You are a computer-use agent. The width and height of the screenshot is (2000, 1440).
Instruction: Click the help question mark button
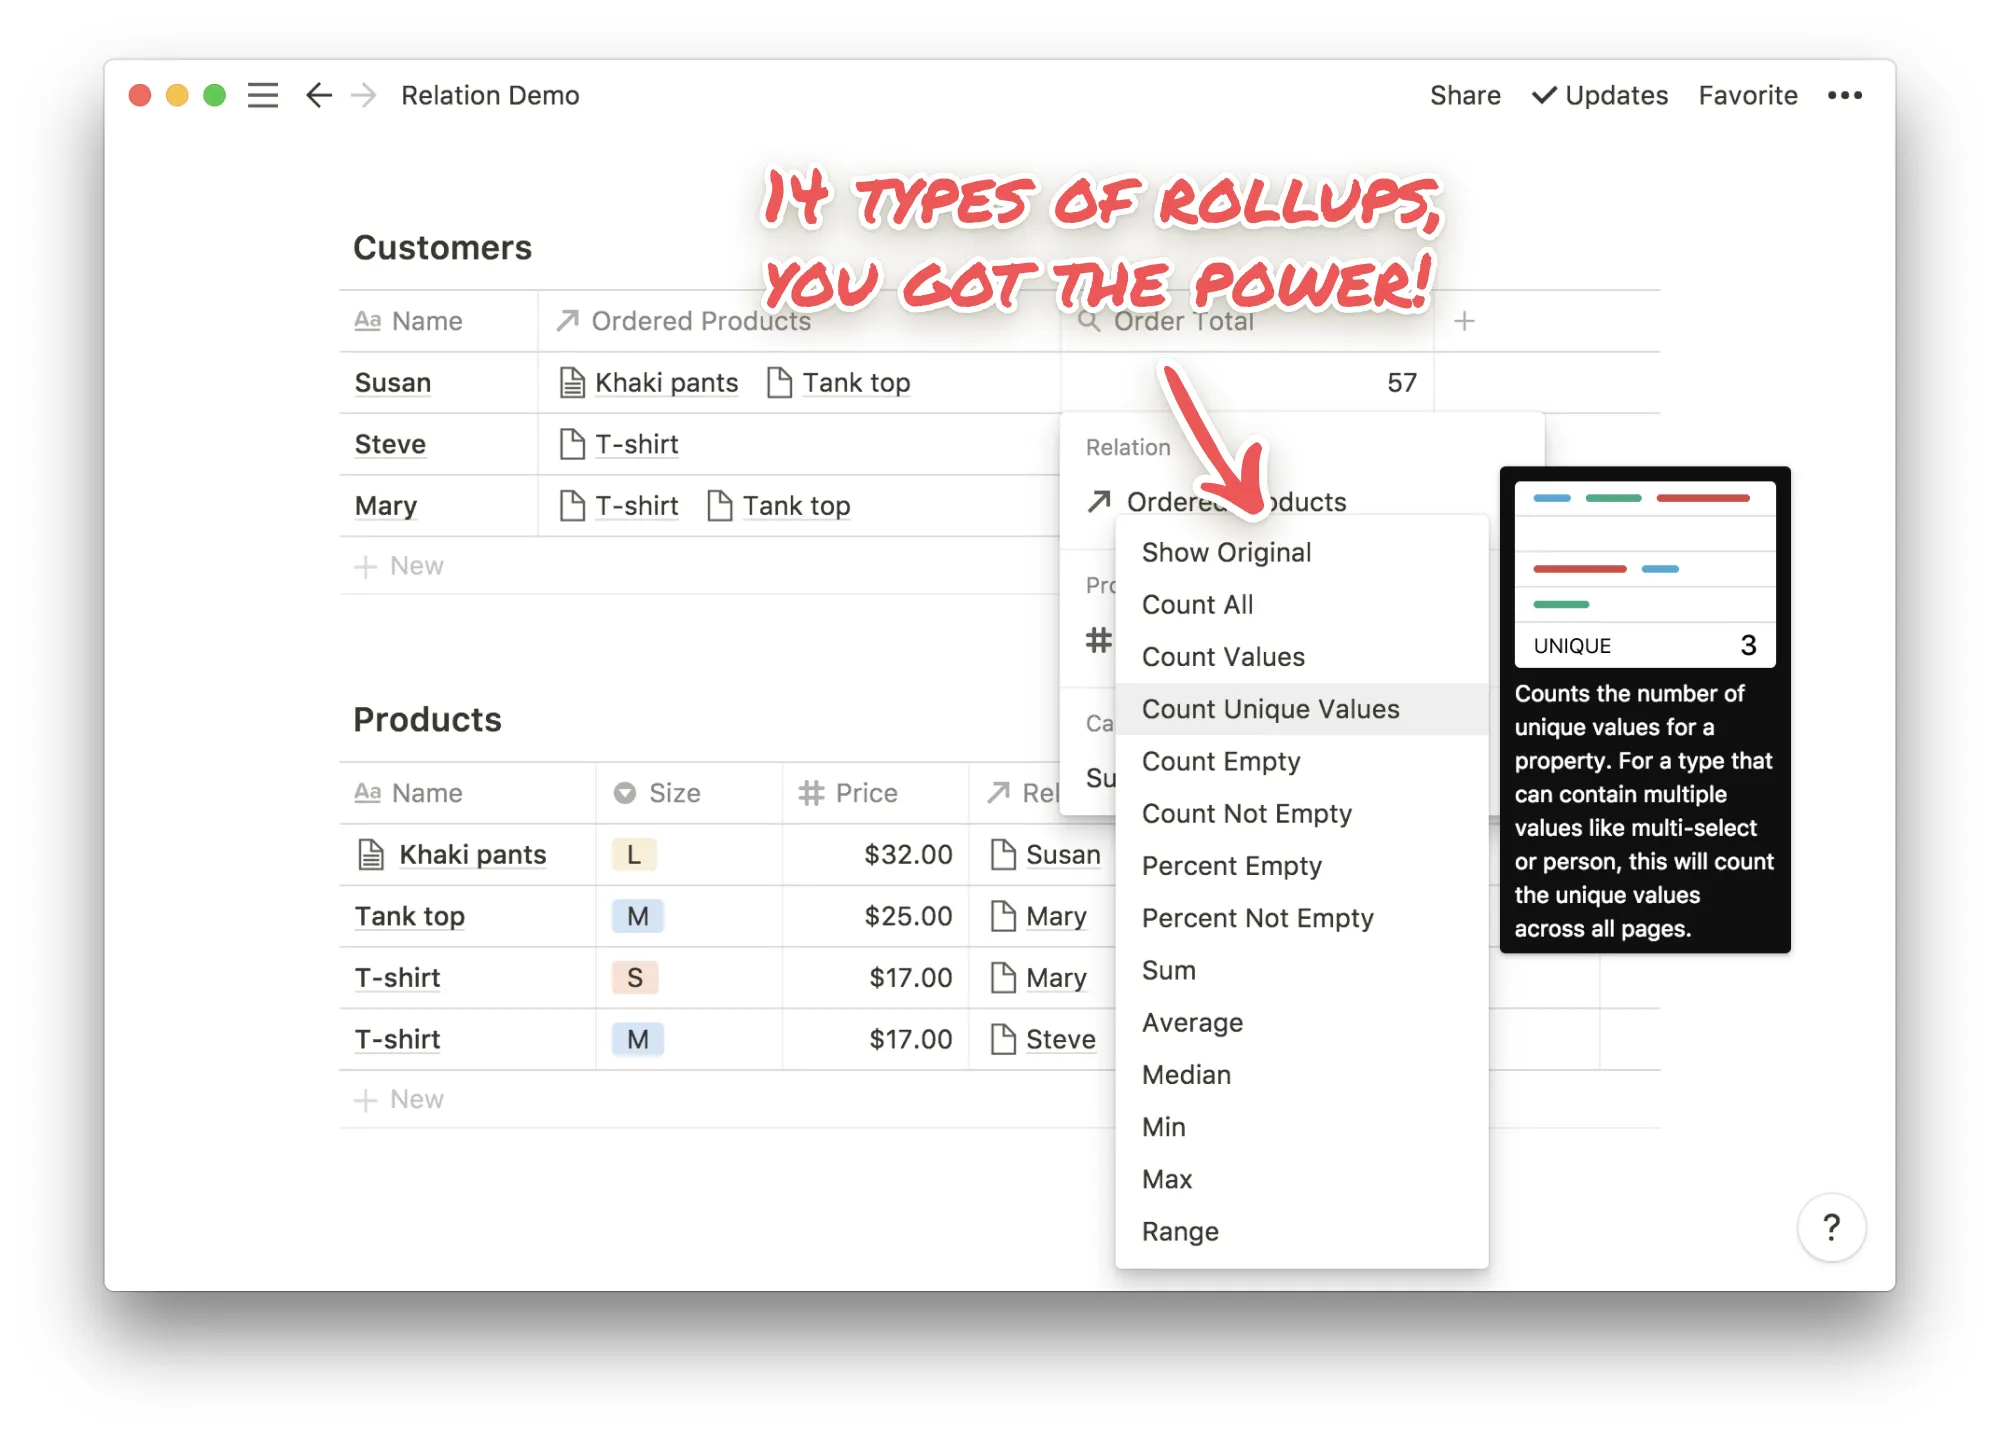click(1830, 1227)
